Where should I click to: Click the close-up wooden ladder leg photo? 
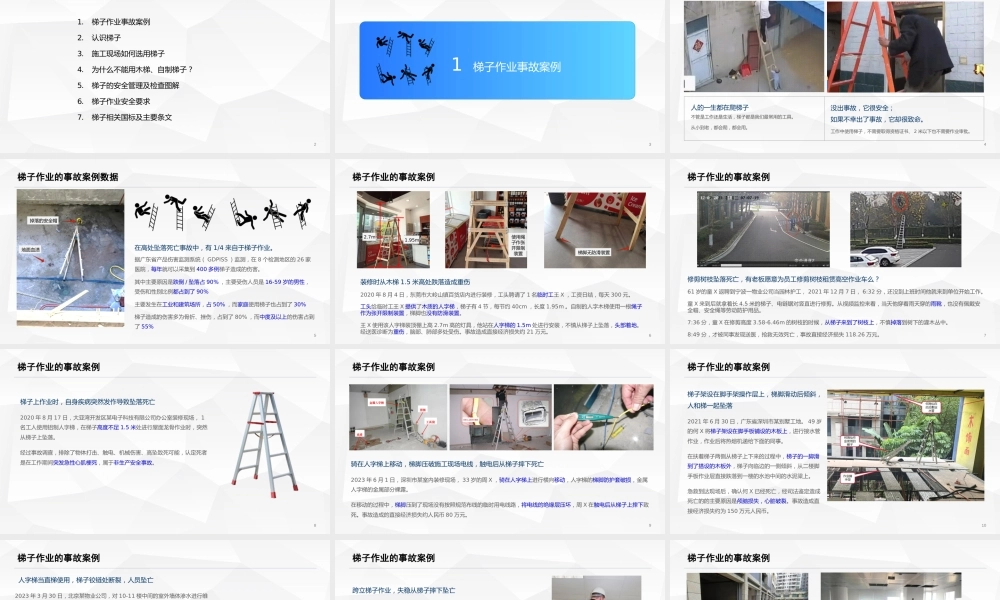pyautogui.click(x=594, y=230)
